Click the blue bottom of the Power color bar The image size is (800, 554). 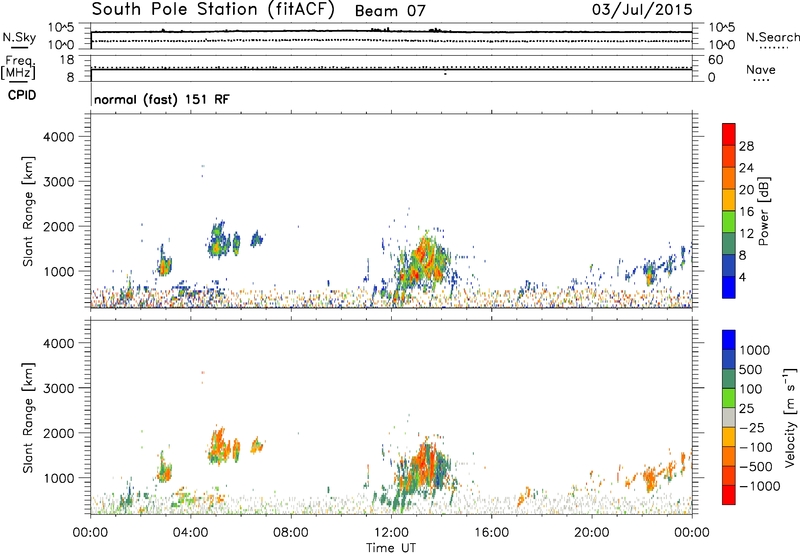pyautogui.click(x=729, y=287)
